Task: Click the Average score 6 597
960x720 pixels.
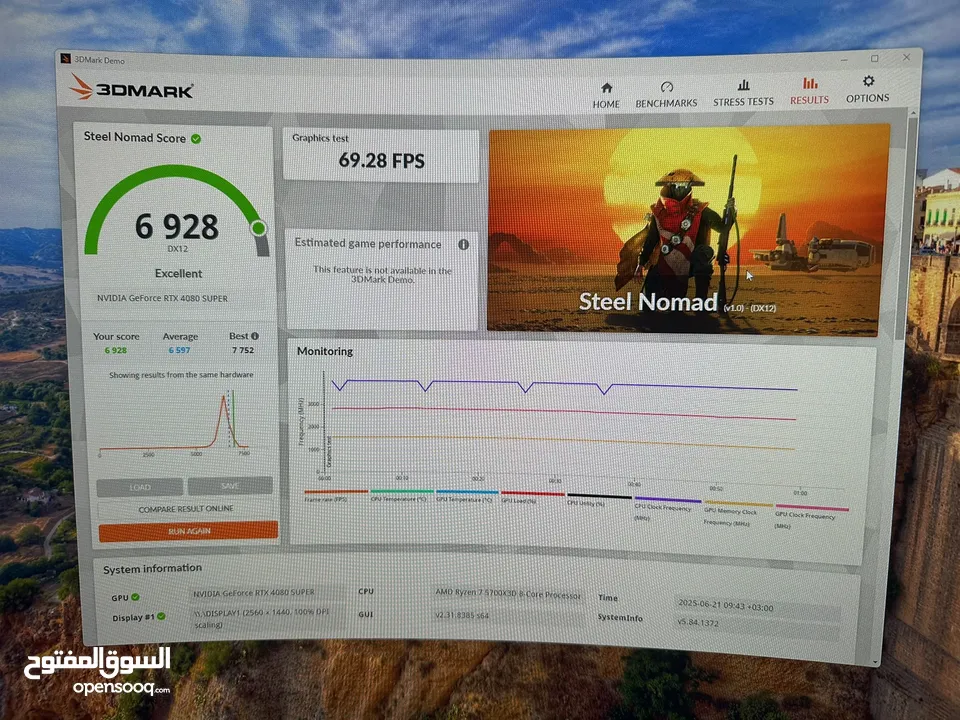Action: (x=179, y=350)
